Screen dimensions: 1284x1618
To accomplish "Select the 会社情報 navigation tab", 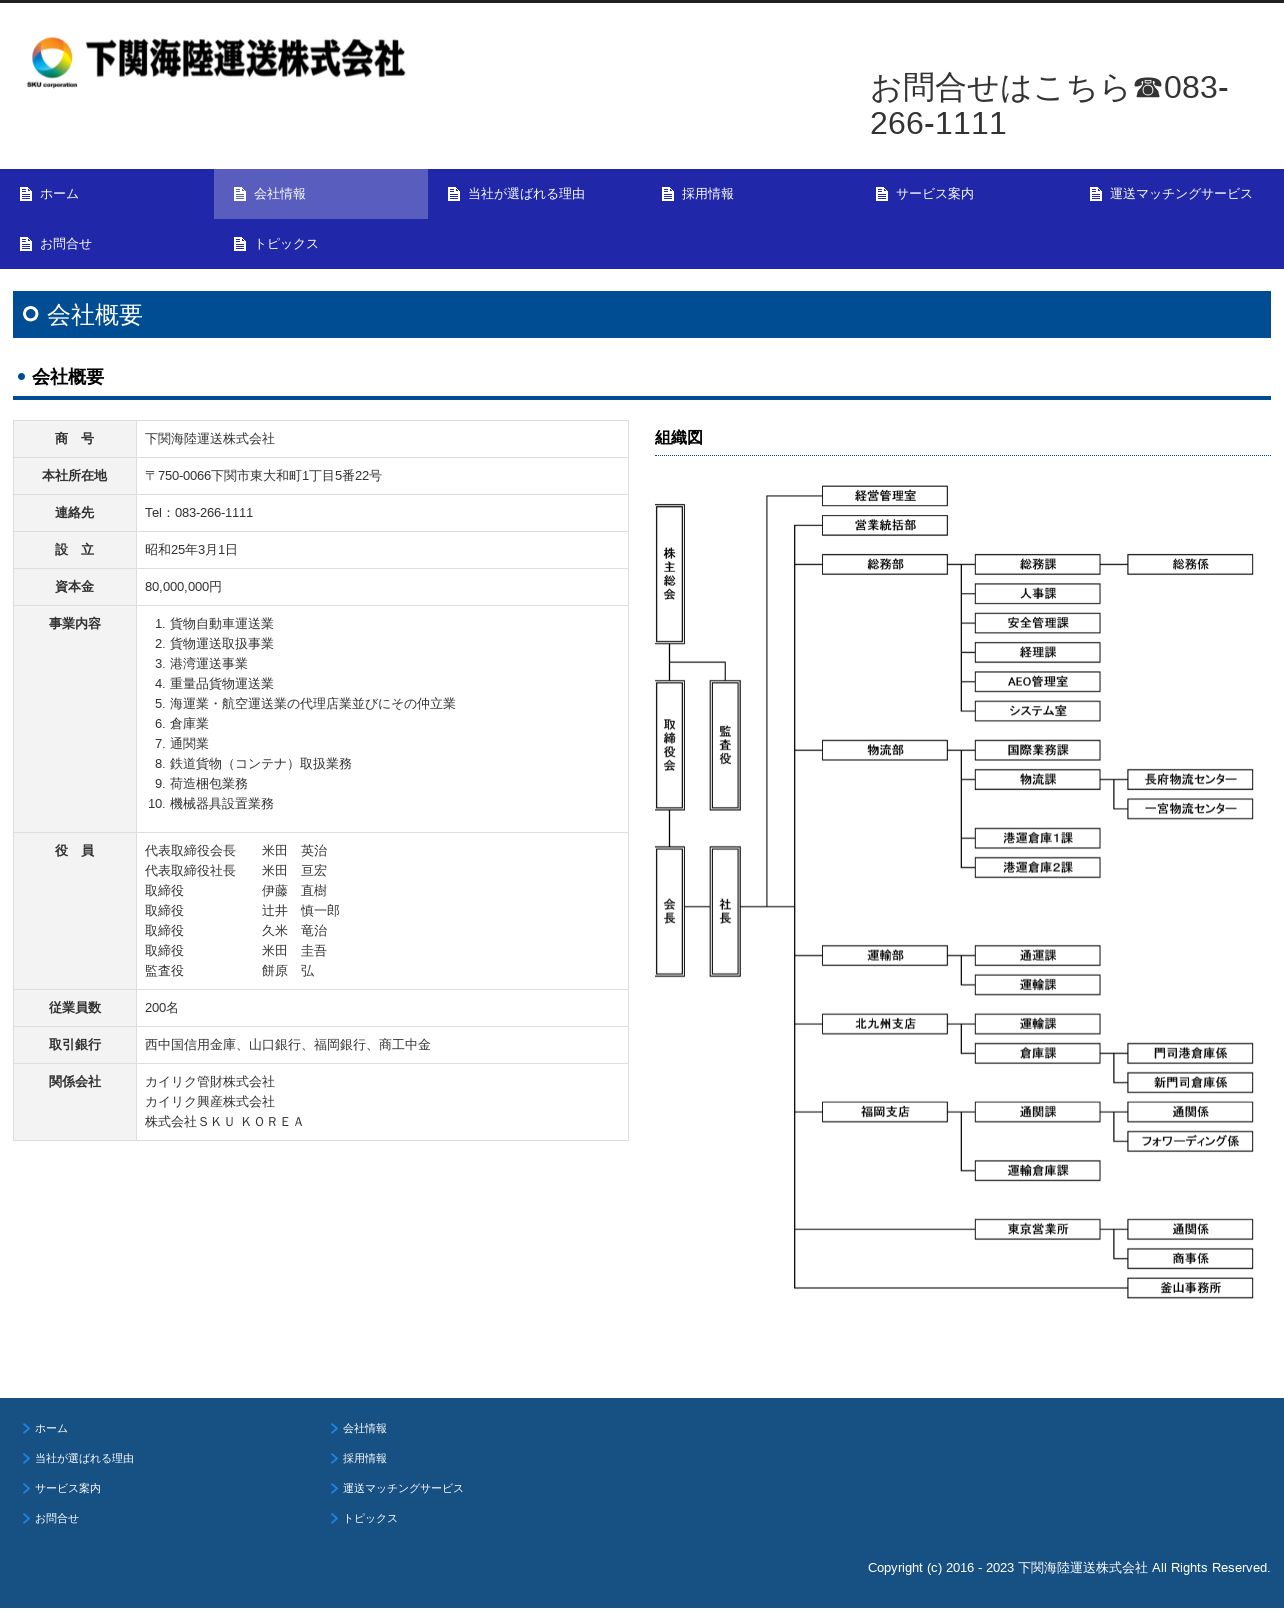I will tap(321, 194).
